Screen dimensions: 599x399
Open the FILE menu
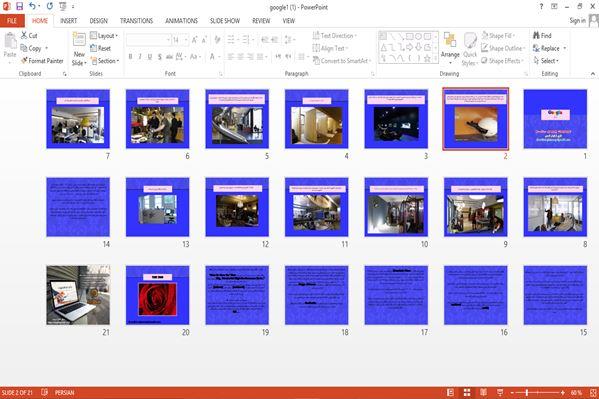pyautogui.click(x=12, y=21)
